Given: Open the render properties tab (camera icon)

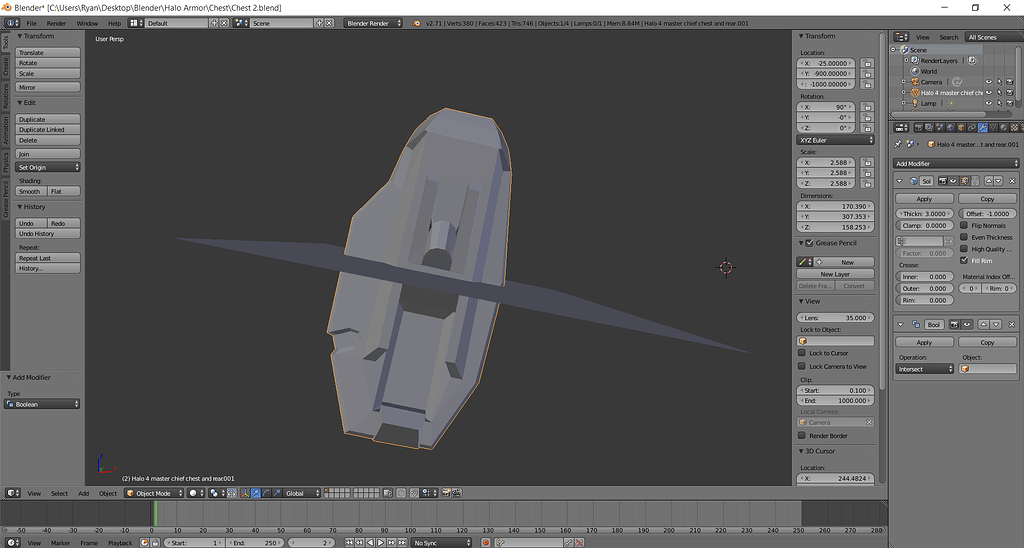Looking at the screenshot, I should click(918, 127).
